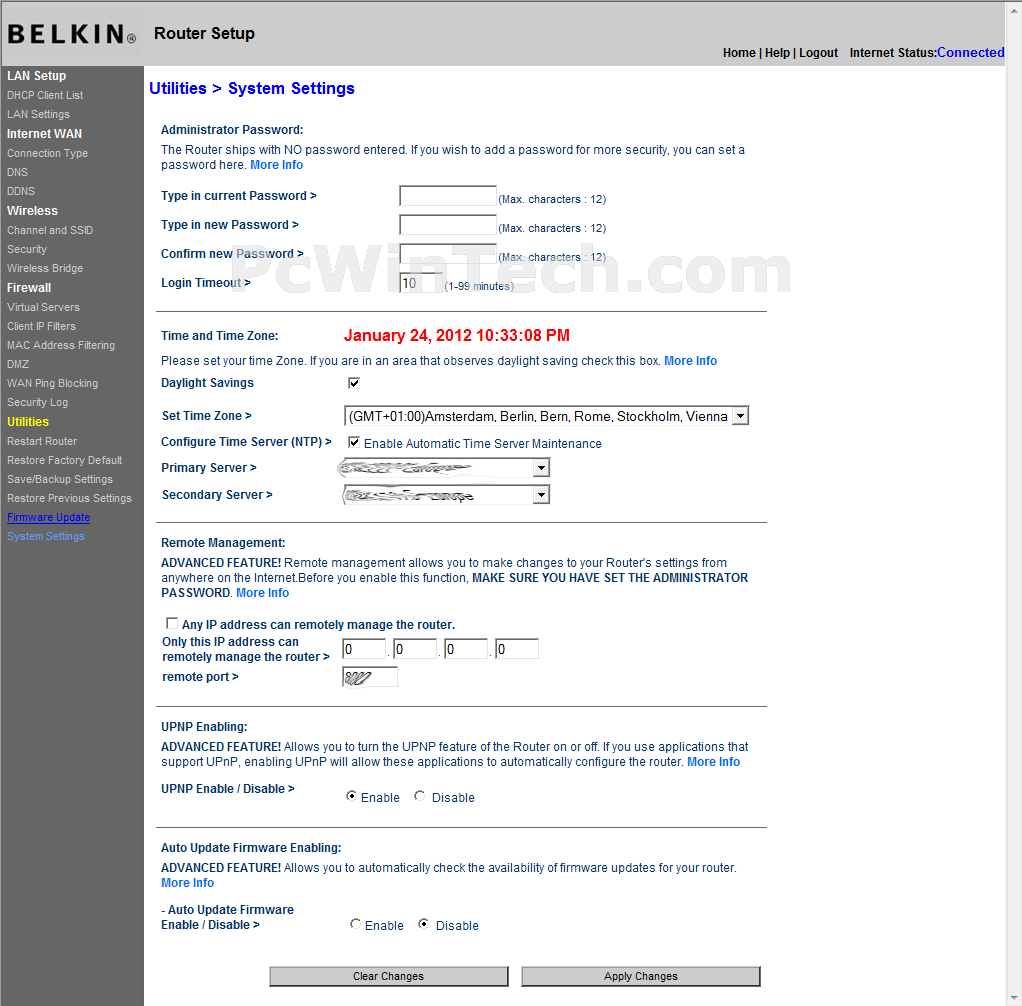The width and height of the screenshot is (1022, 1006).
Task: Click the Apply Changes button
Action: point(641,976)
